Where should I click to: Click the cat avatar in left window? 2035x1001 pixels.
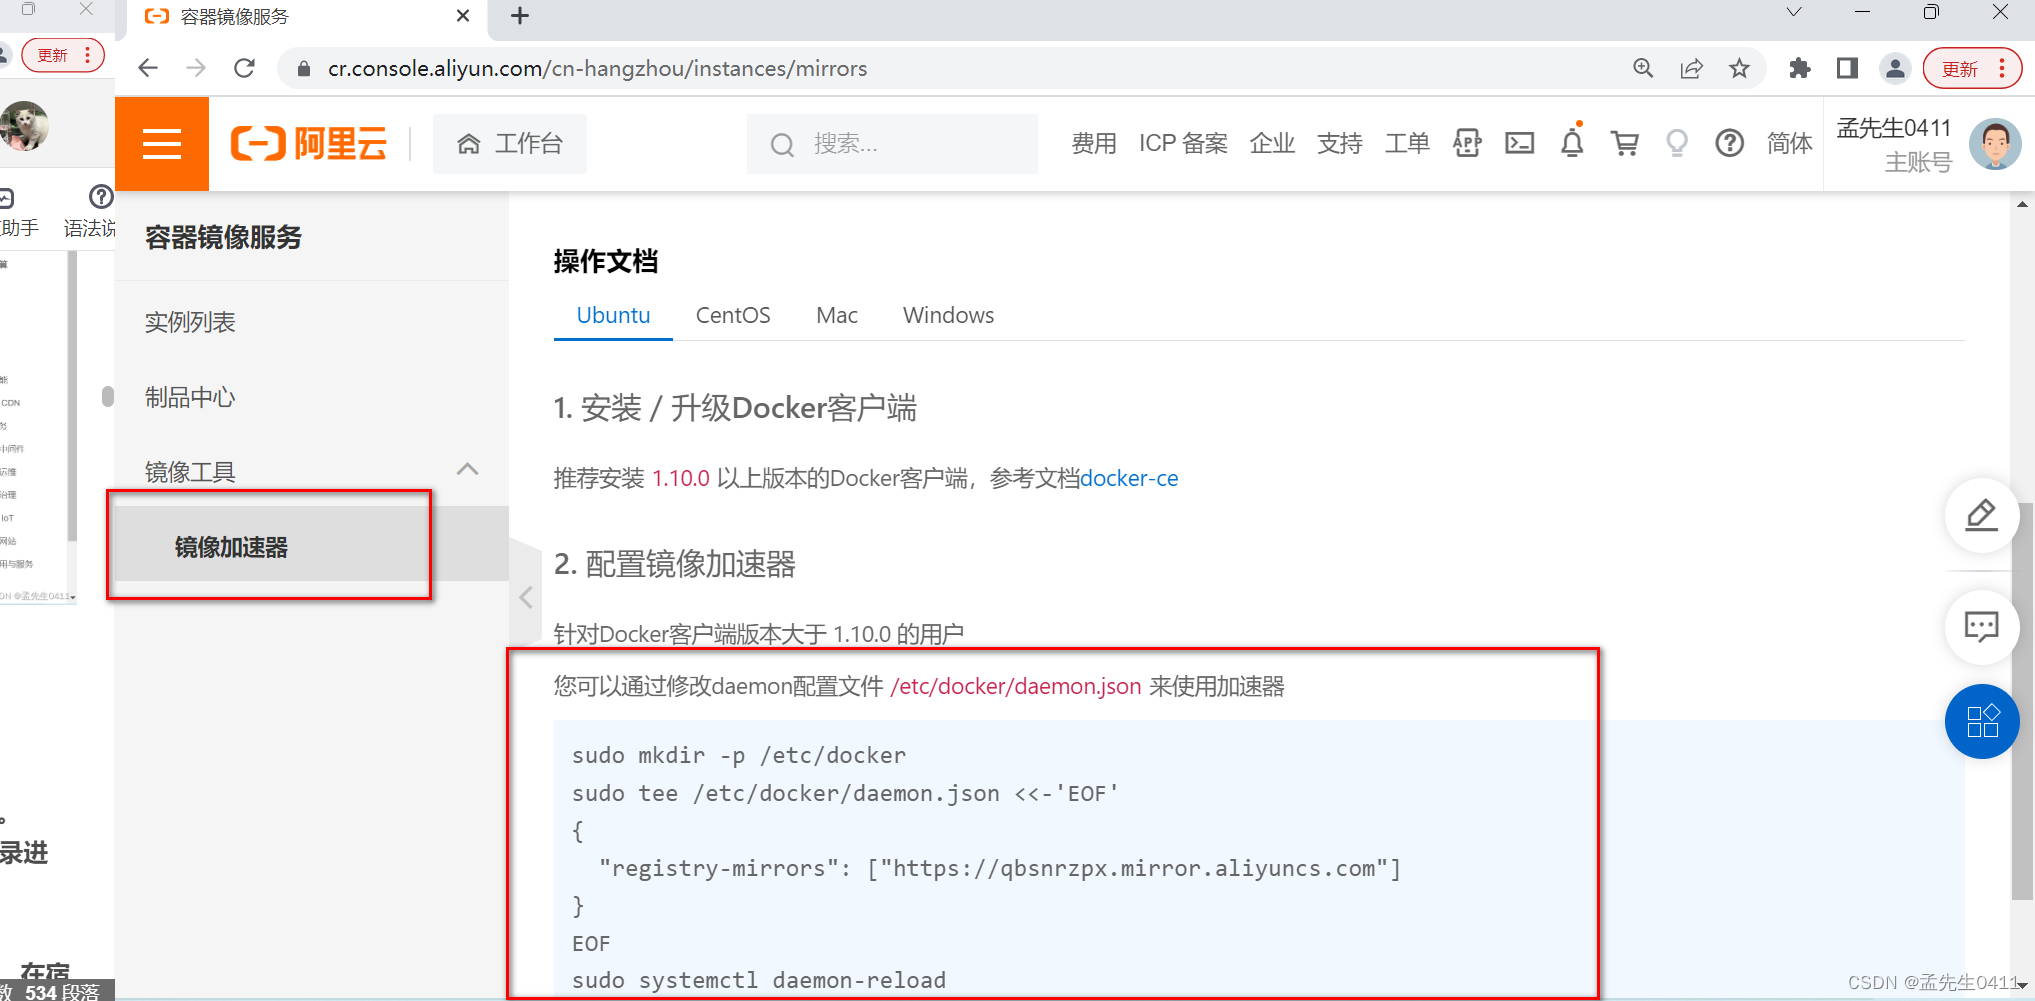[x=24, y=126]
